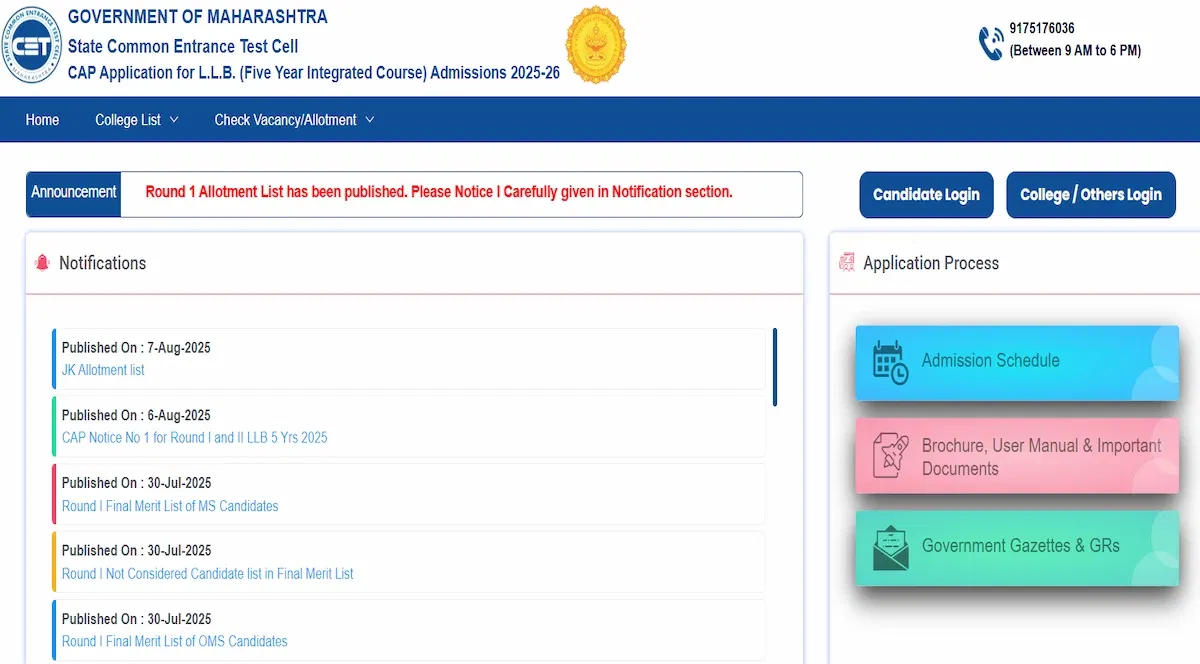Open Government Gazettes & GRs card
The height and width of the screenshot is (664, 1200).
pos(1017,548)
